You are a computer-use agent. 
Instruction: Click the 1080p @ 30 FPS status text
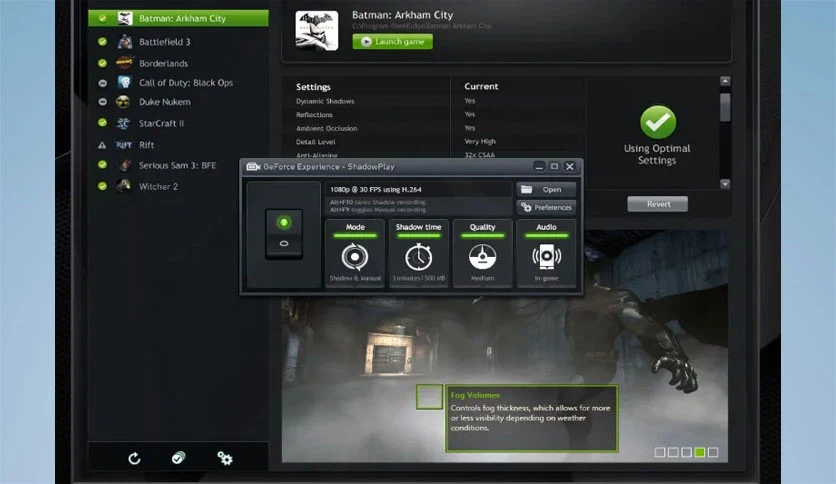click(x=376, y=189)
